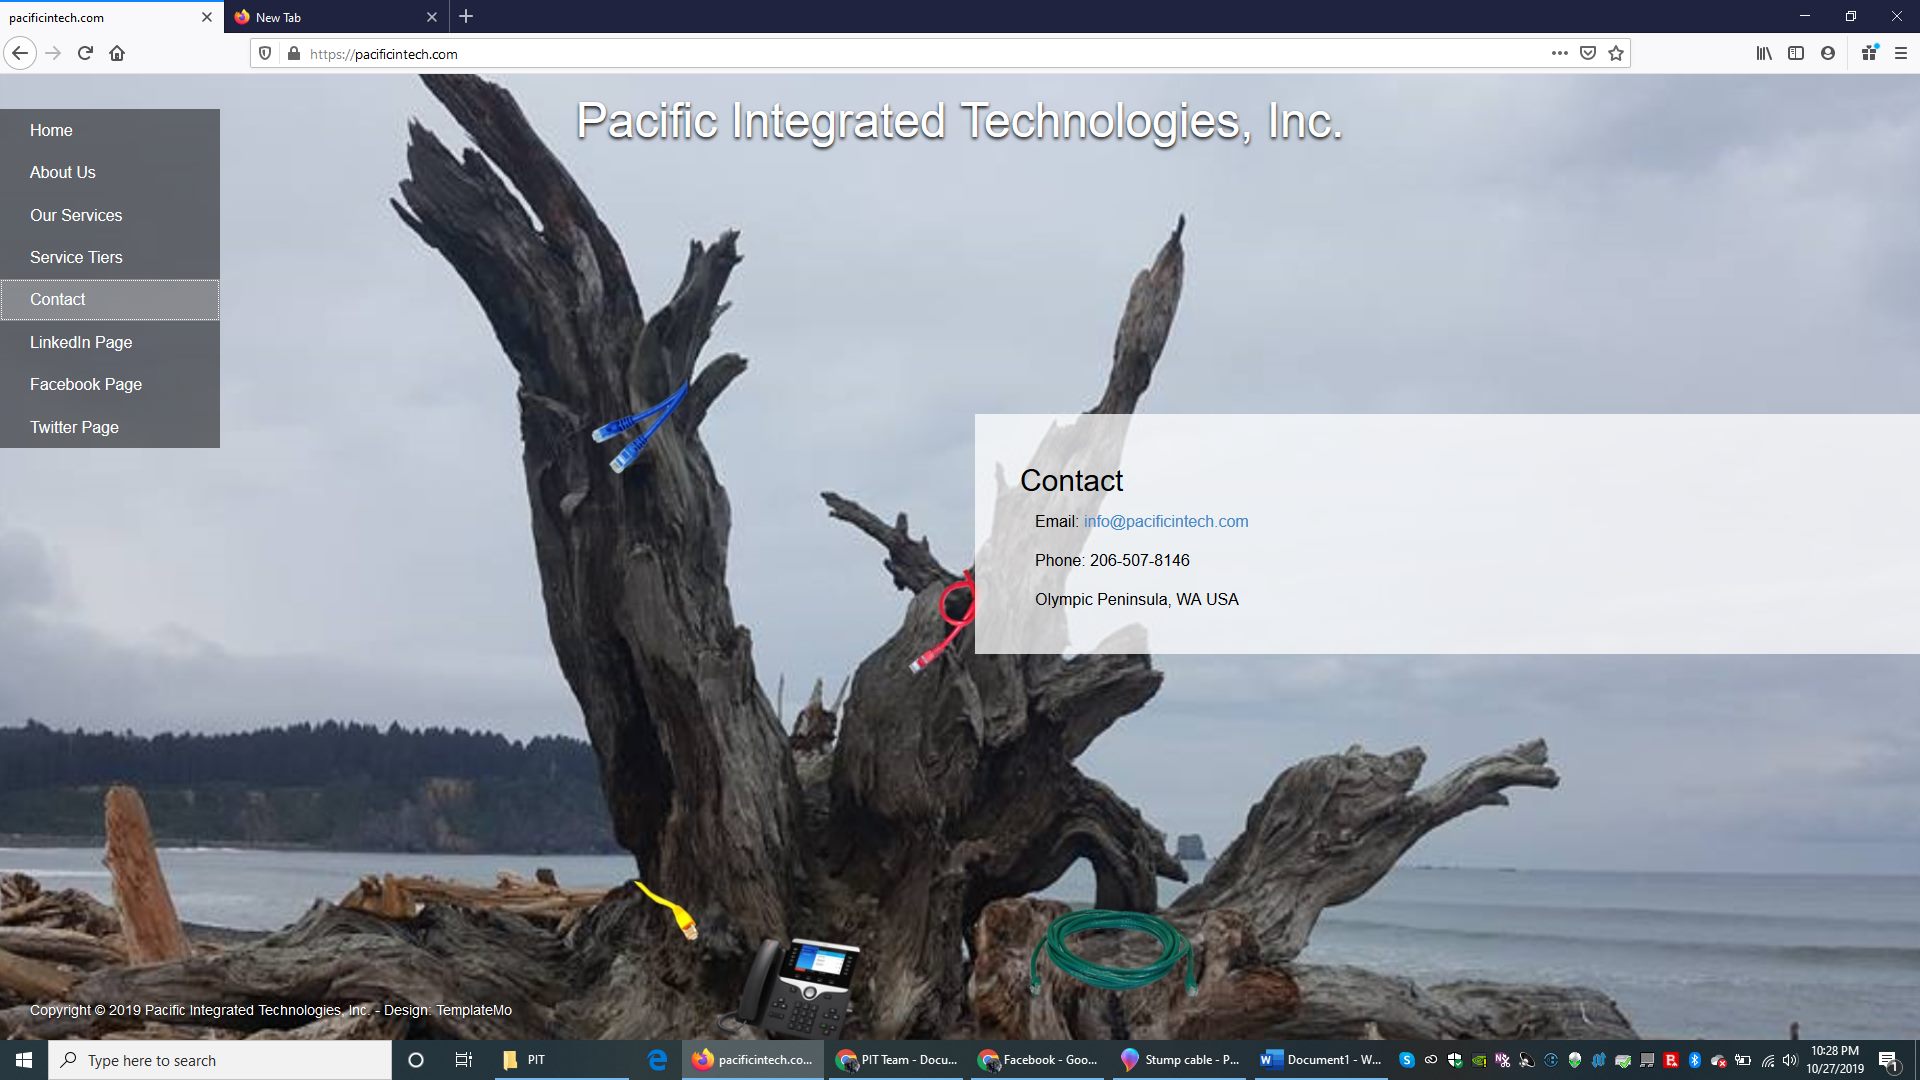This screenshot has width=1920, height=1080.
Task: Open Our Services section
Action: click(x=110, y=215)
